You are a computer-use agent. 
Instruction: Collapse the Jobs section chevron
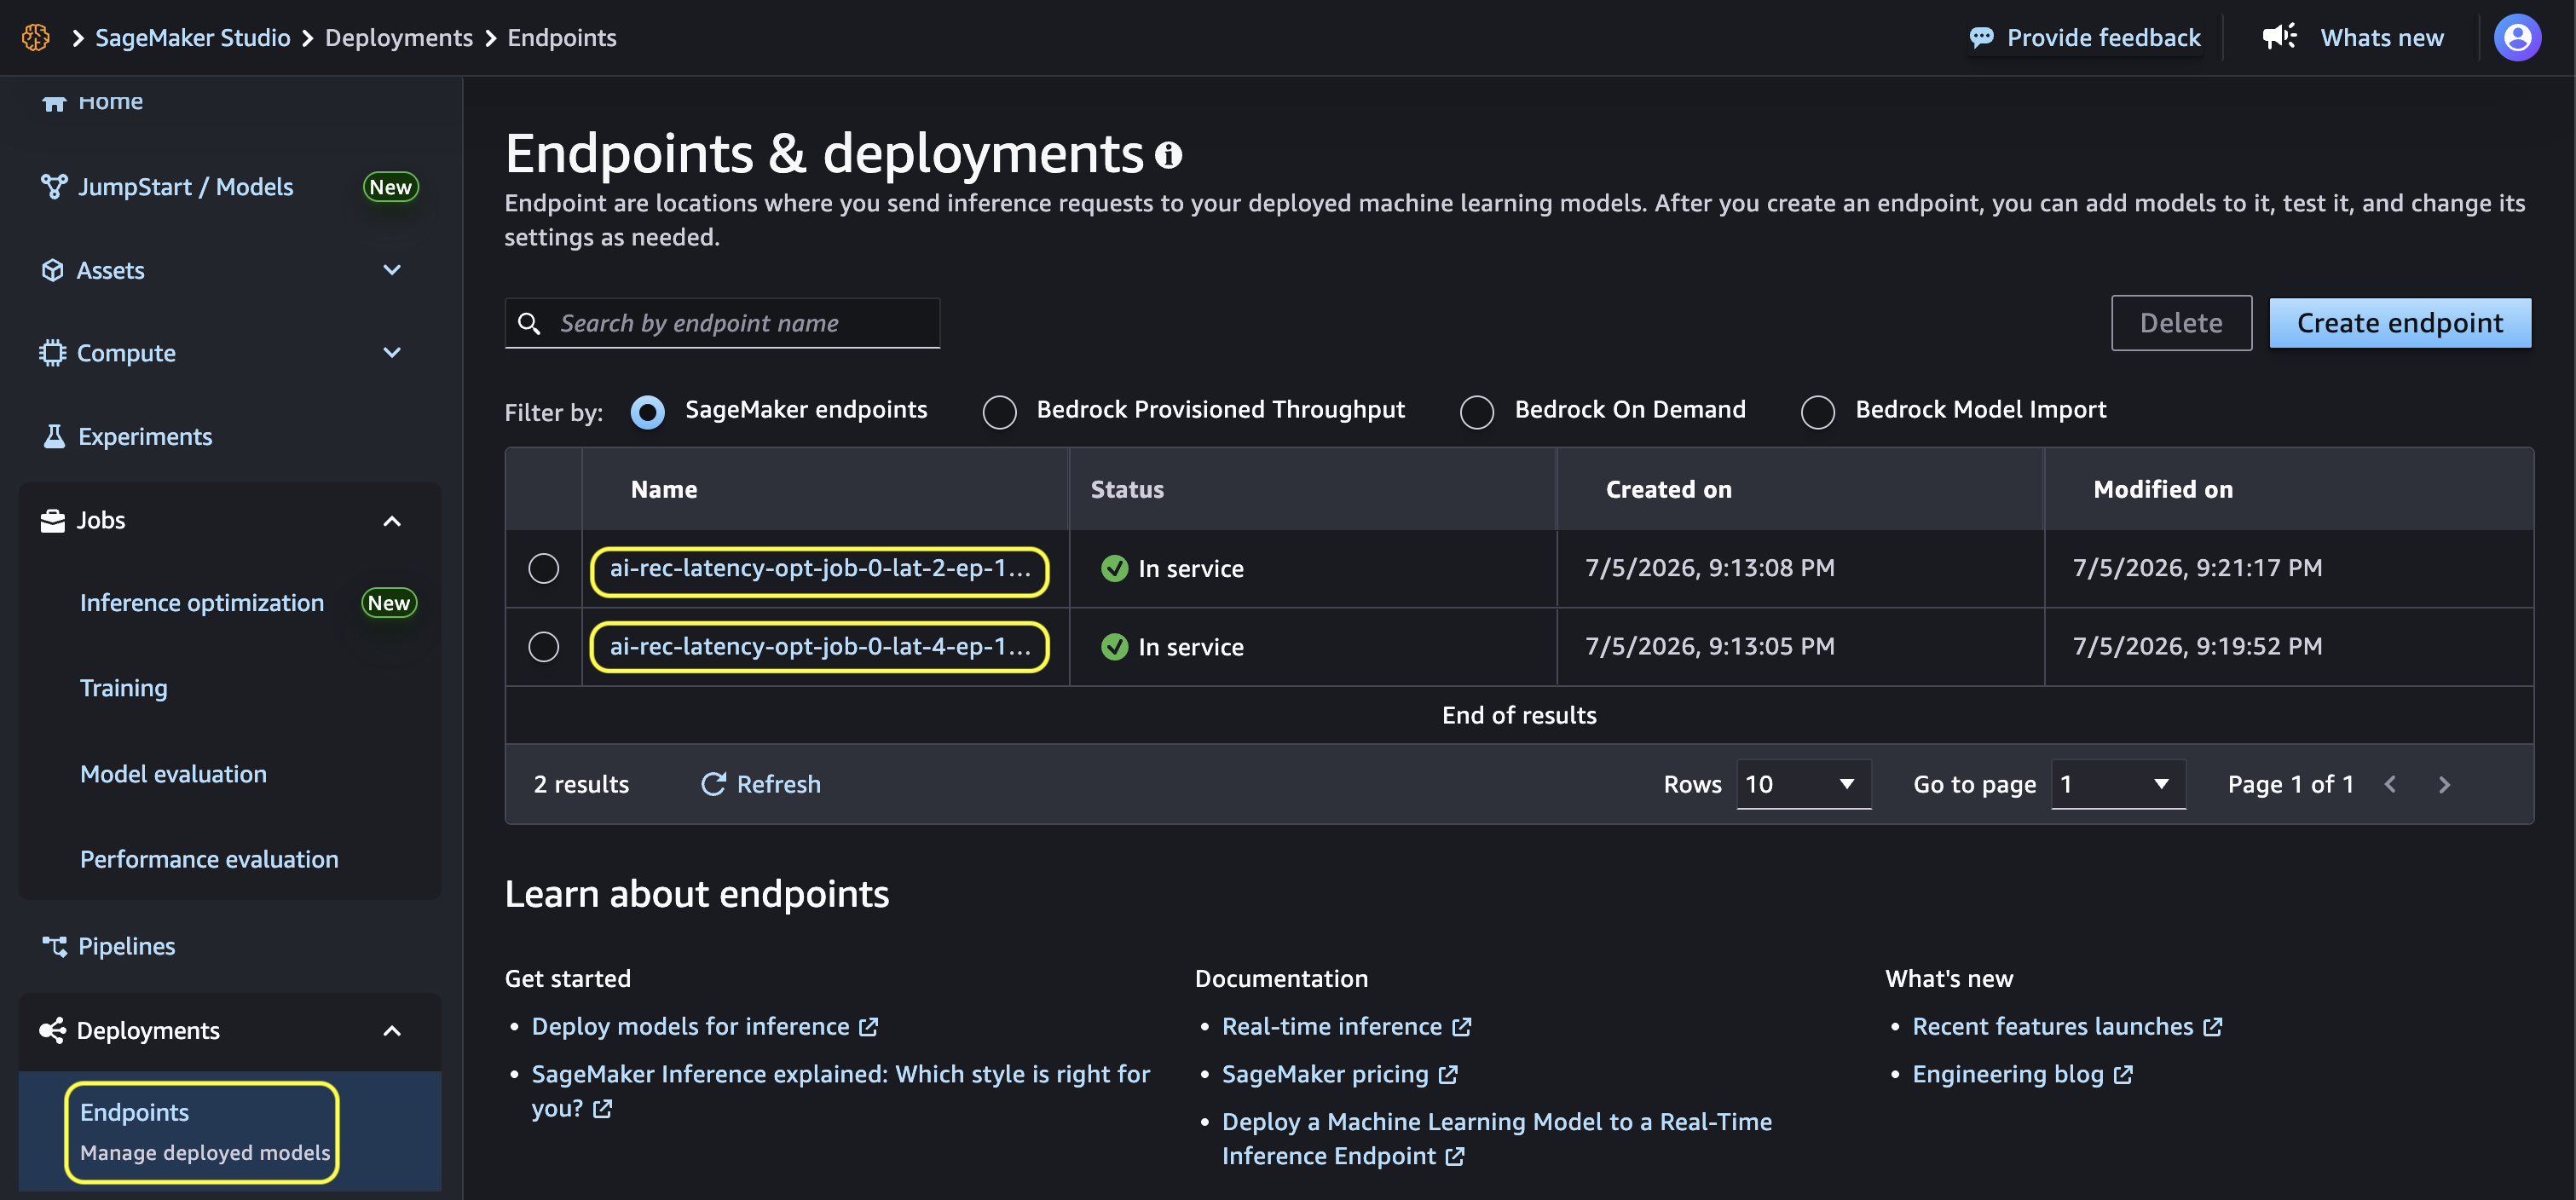point(392,521)
